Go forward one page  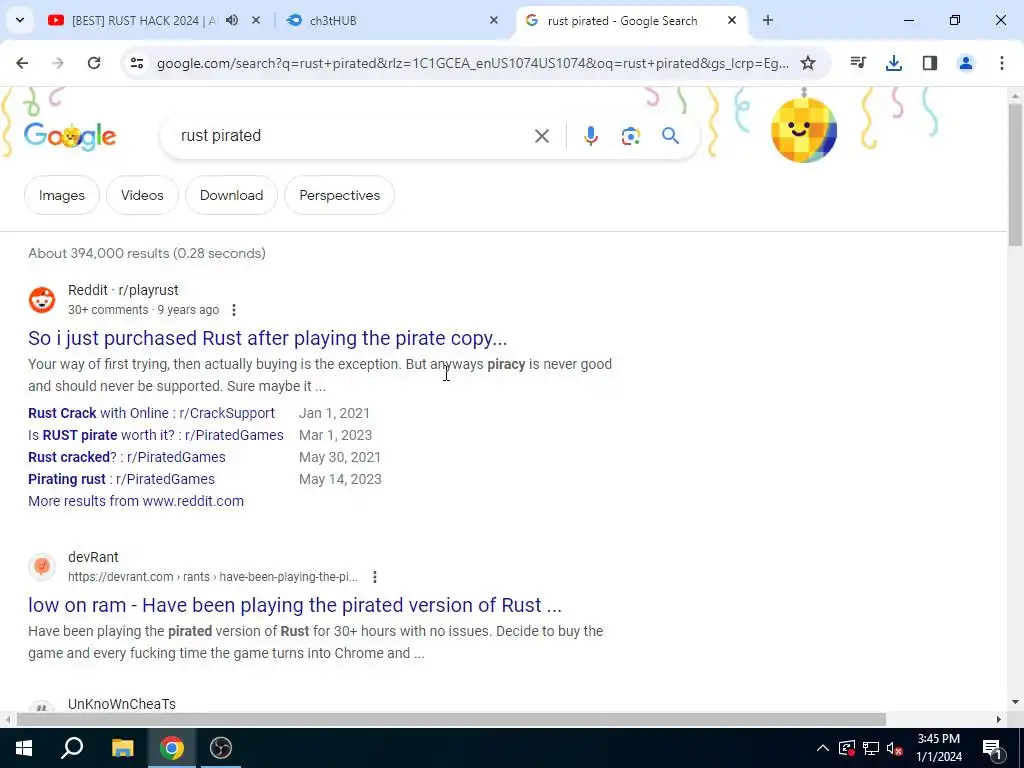tap(58, 63)
